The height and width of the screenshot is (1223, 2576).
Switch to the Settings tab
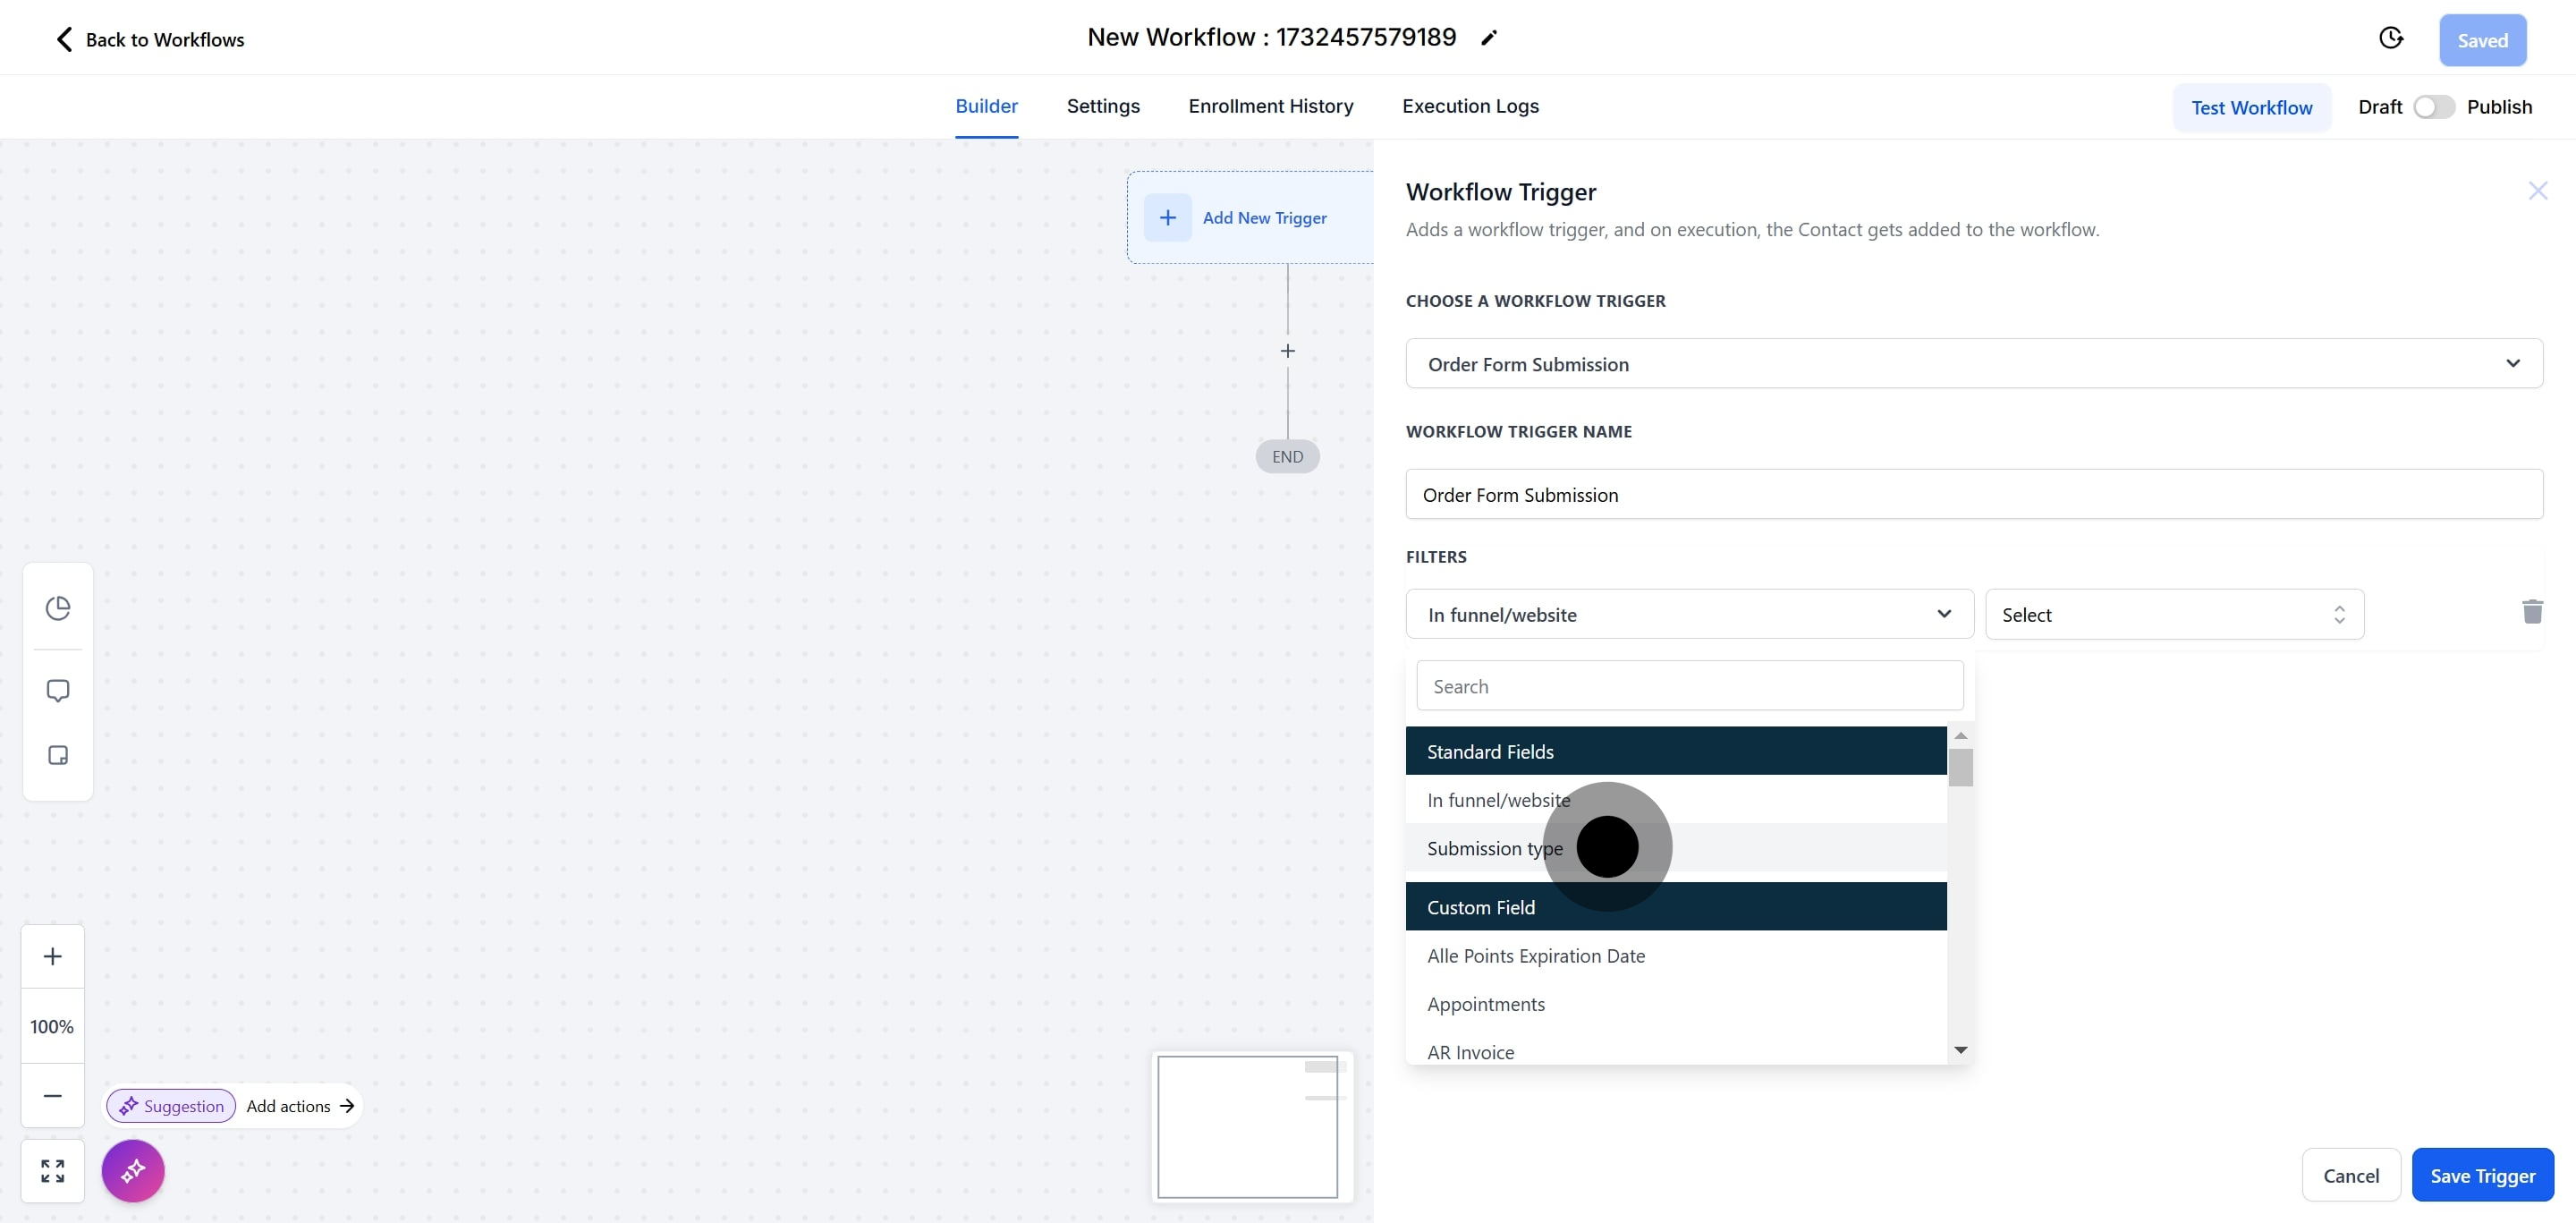coord(1103,106)
